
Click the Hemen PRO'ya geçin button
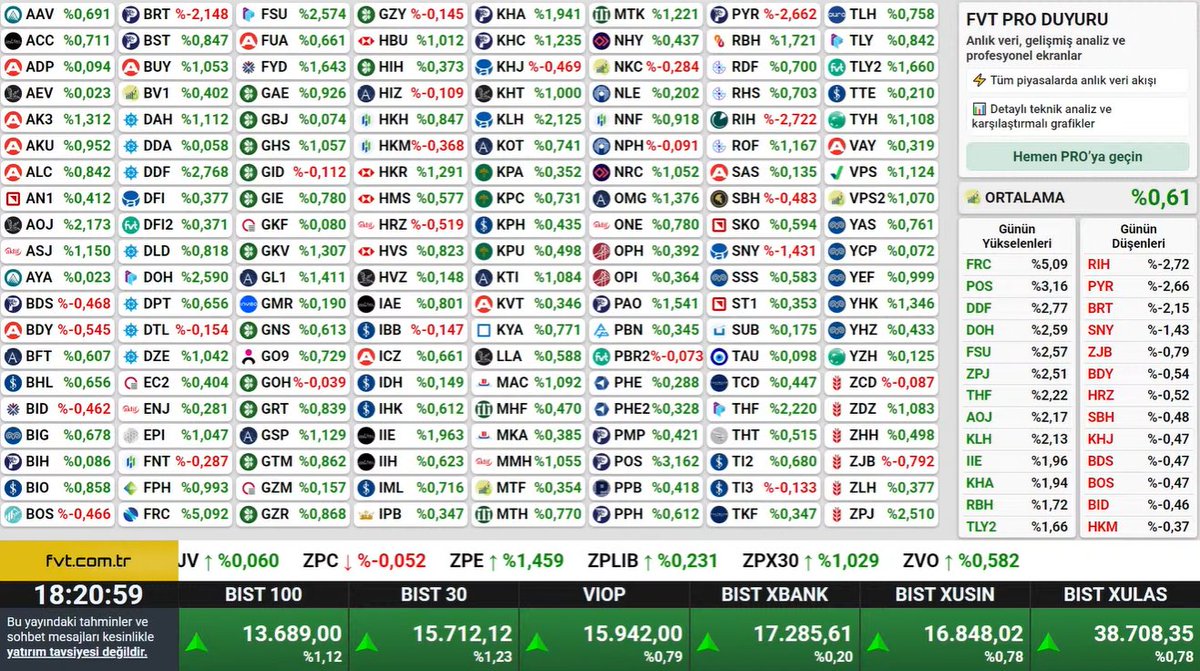tap(1078, 157)
